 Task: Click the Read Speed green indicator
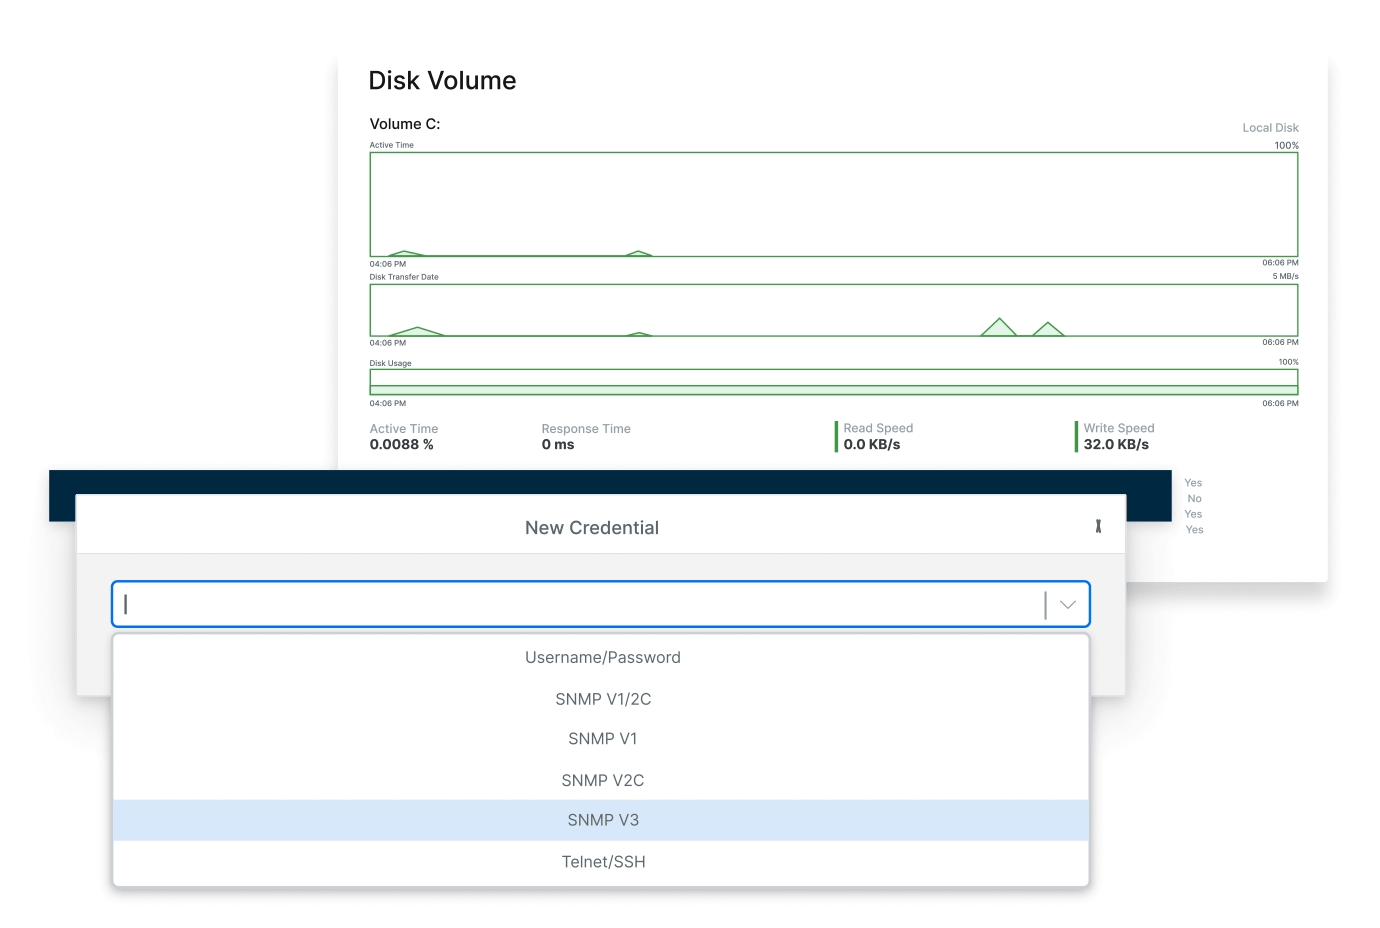pos(836,436)
